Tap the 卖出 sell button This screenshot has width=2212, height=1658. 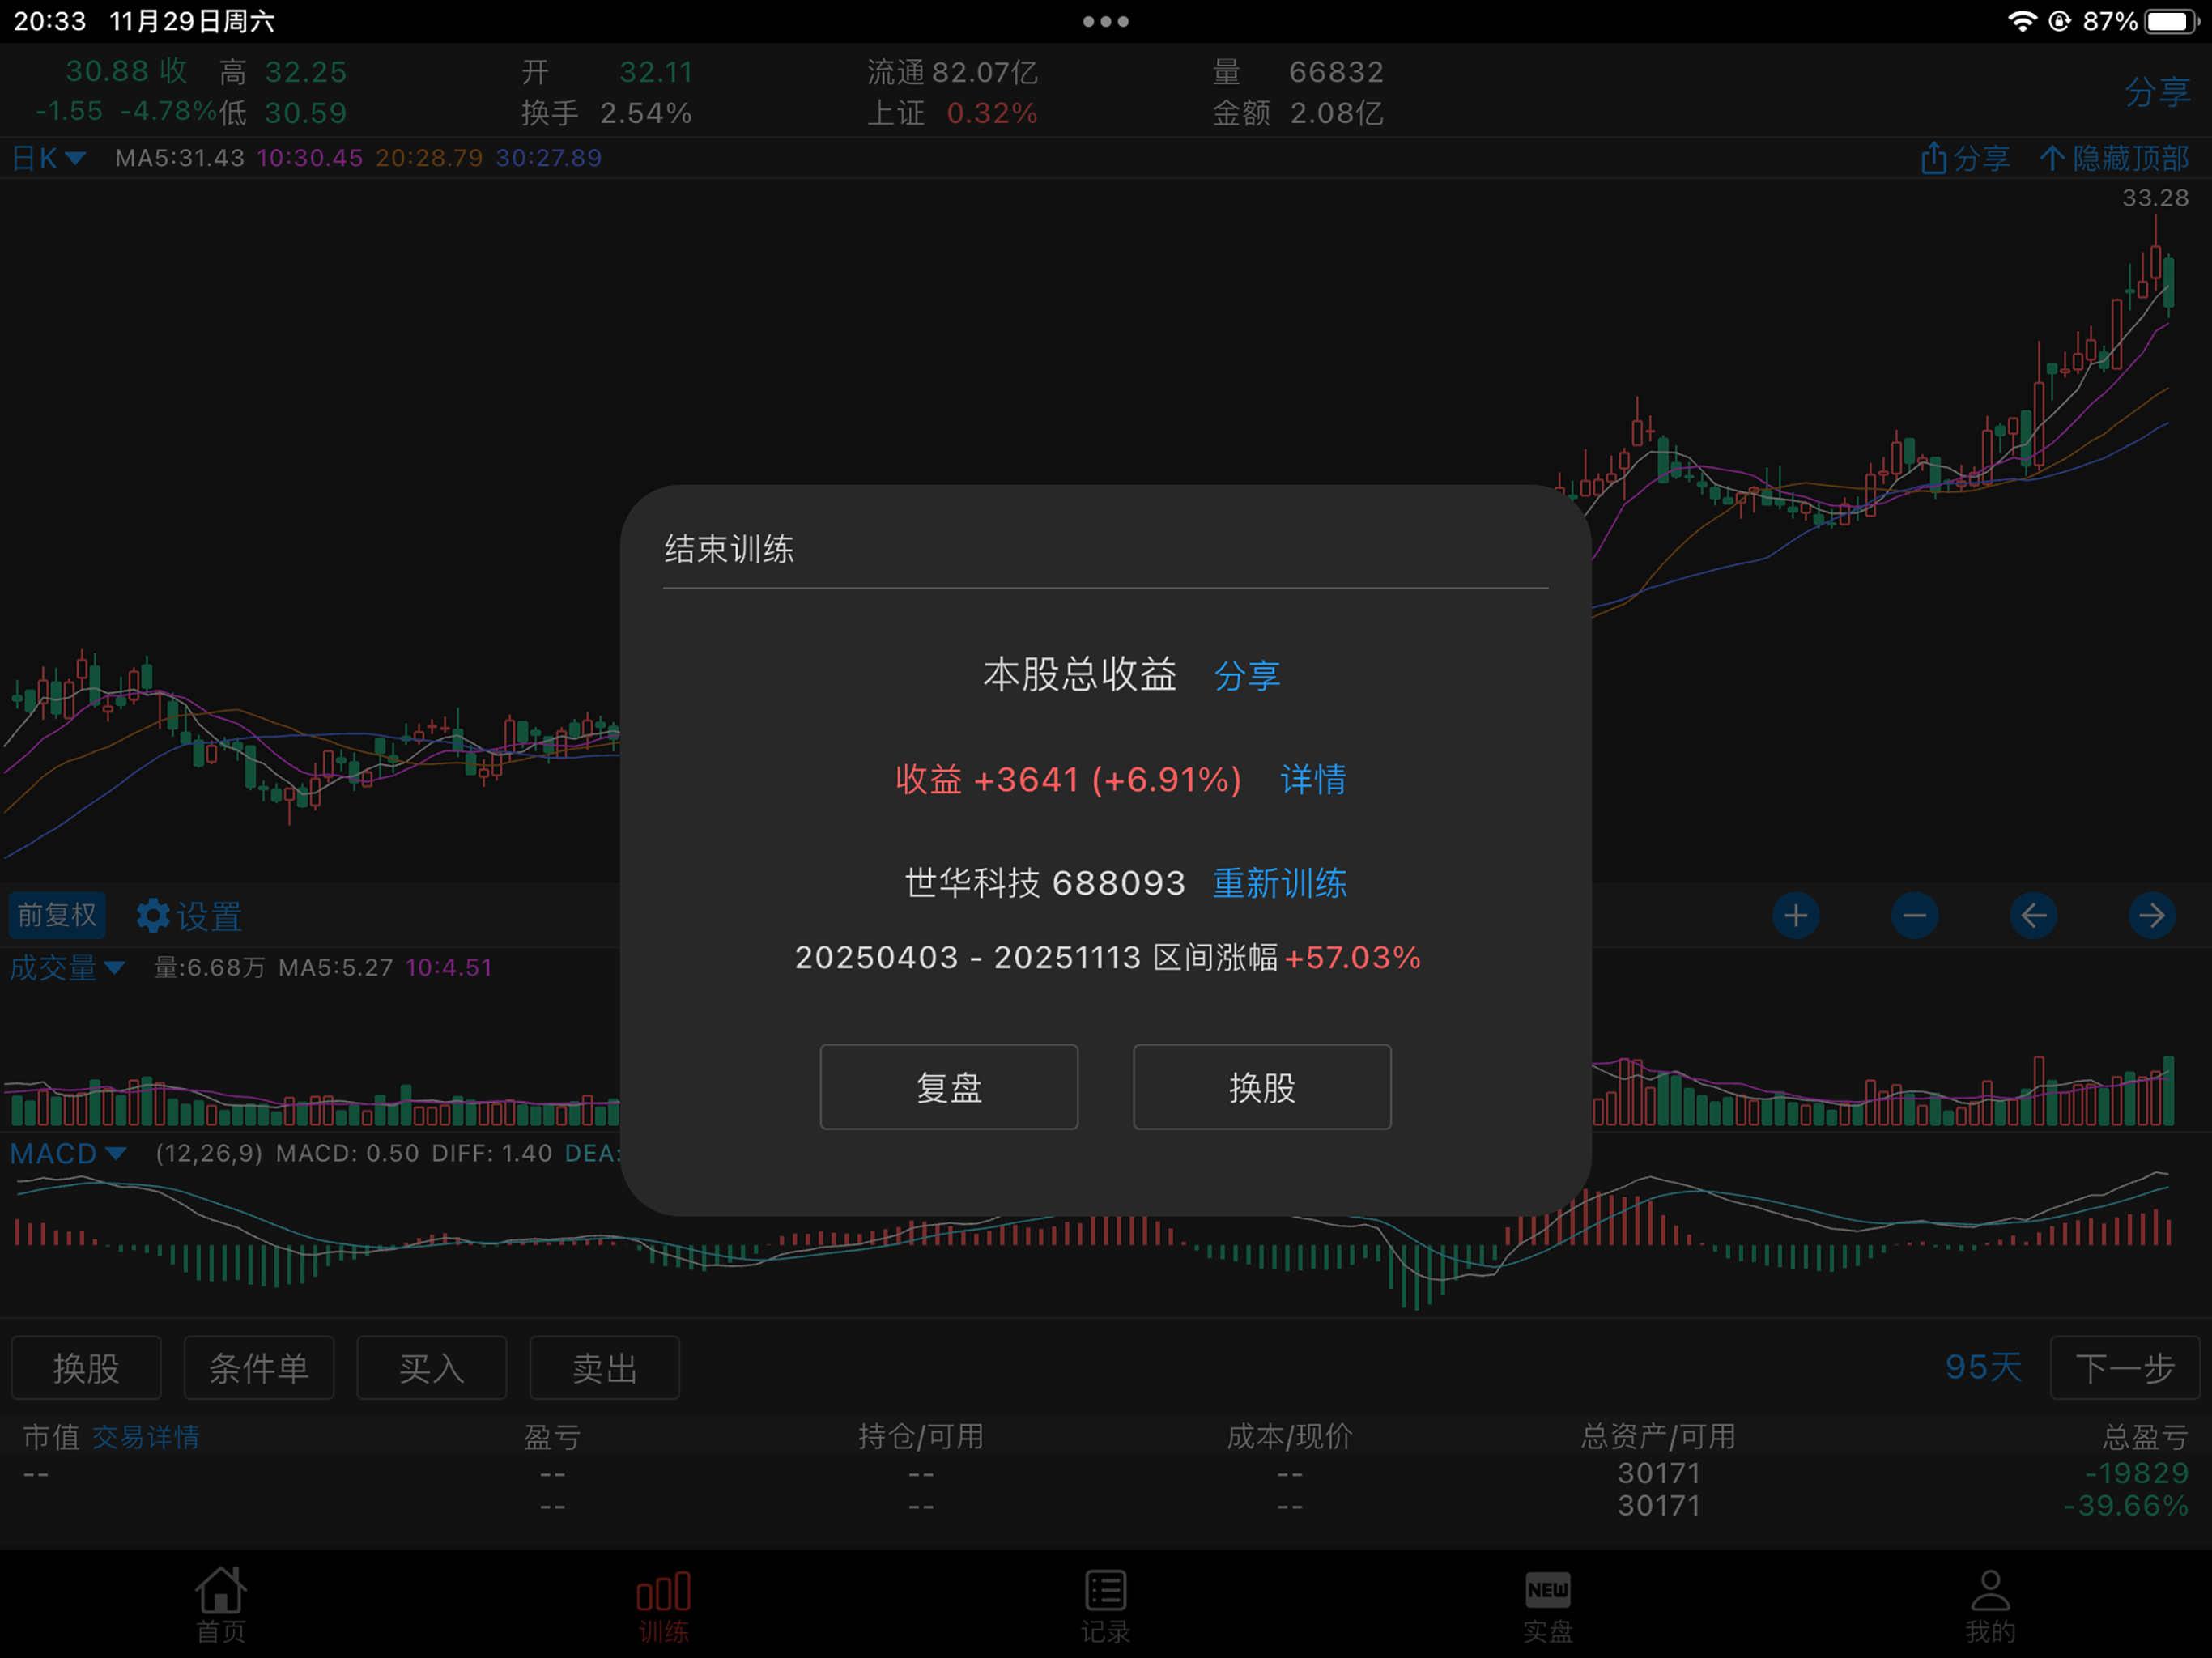click(604, 1367)
